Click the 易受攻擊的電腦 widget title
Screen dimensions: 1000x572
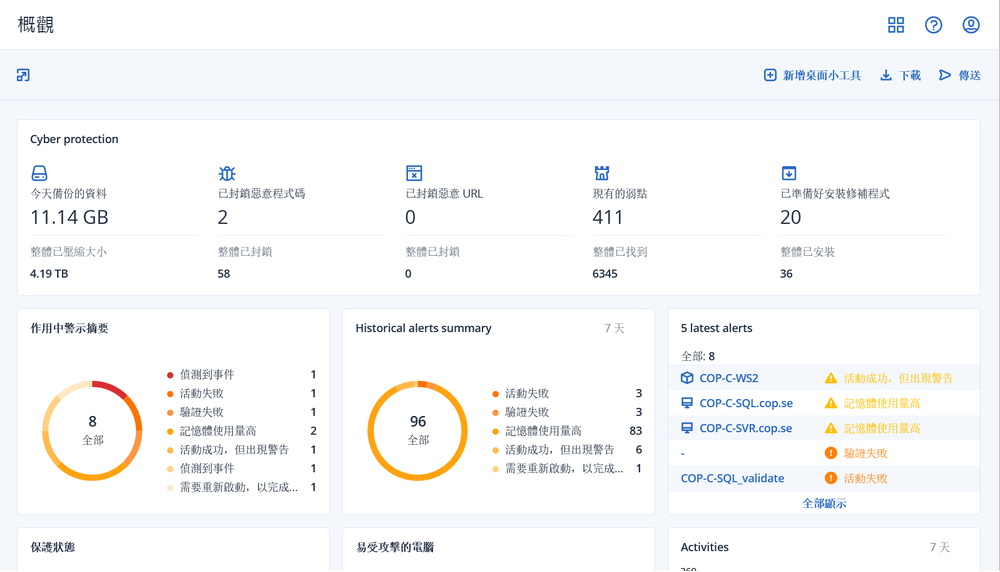click(x=395, y=547)
